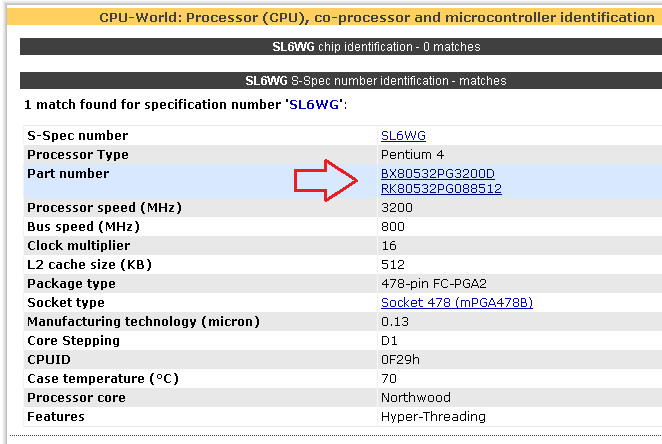Select the 'Bus speed (MHz)' label
The height and width of the screenshot is (444, 662).
click(x=83, y=226)
